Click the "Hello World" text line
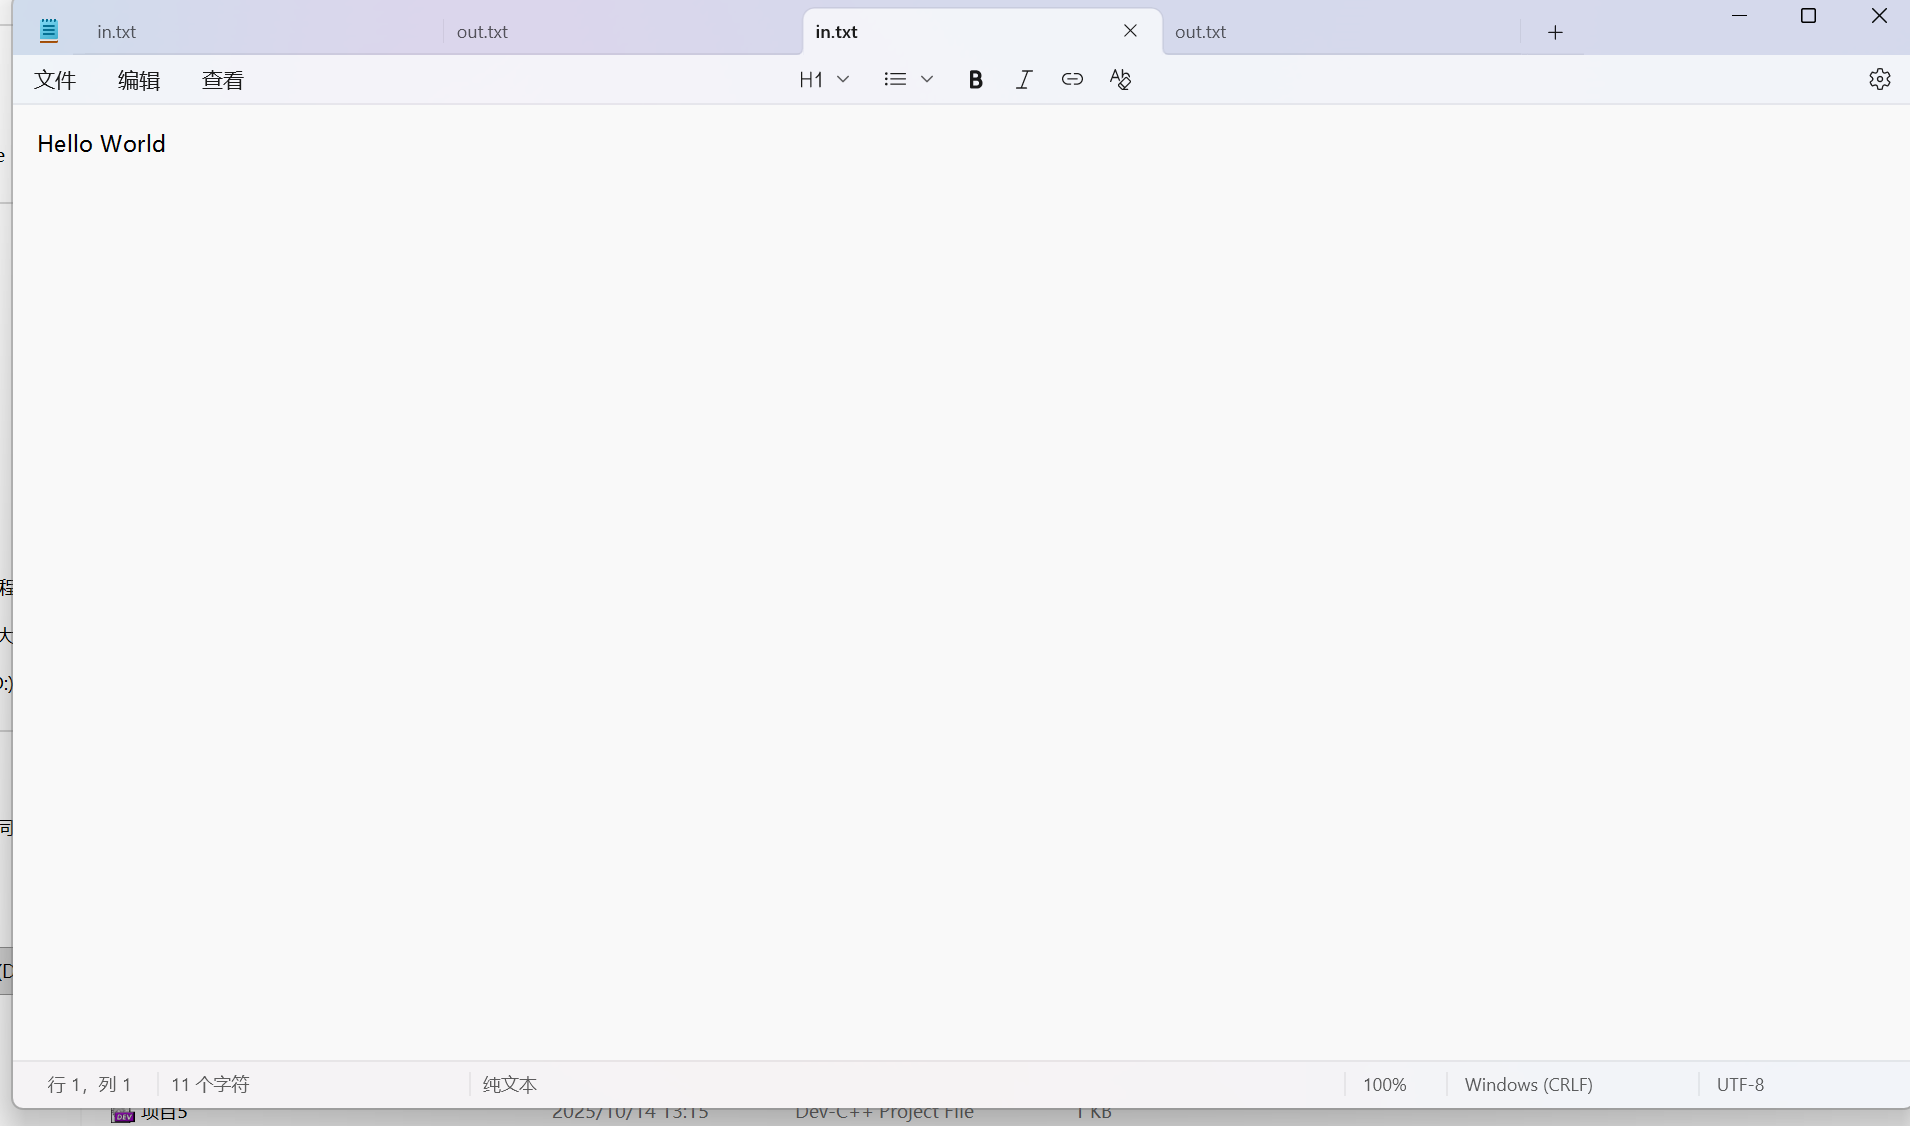This screenshot has height=1126, width=1910. 101,144
